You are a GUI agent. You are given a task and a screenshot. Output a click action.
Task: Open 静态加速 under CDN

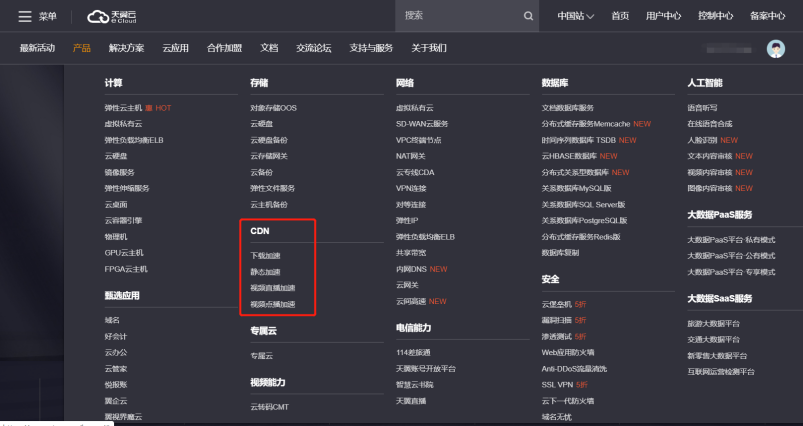coord(265,272)
